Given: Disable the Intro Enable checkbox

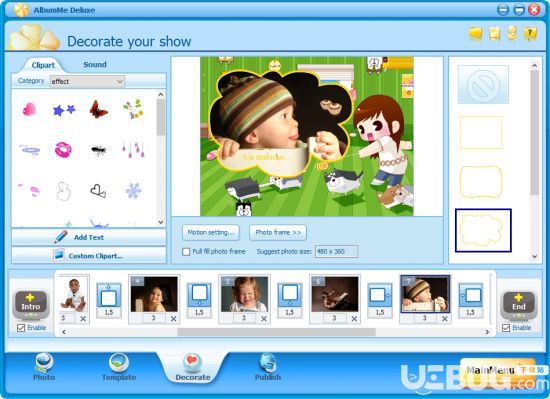Looking at the screenshot, I should click(x=21, y=328).
